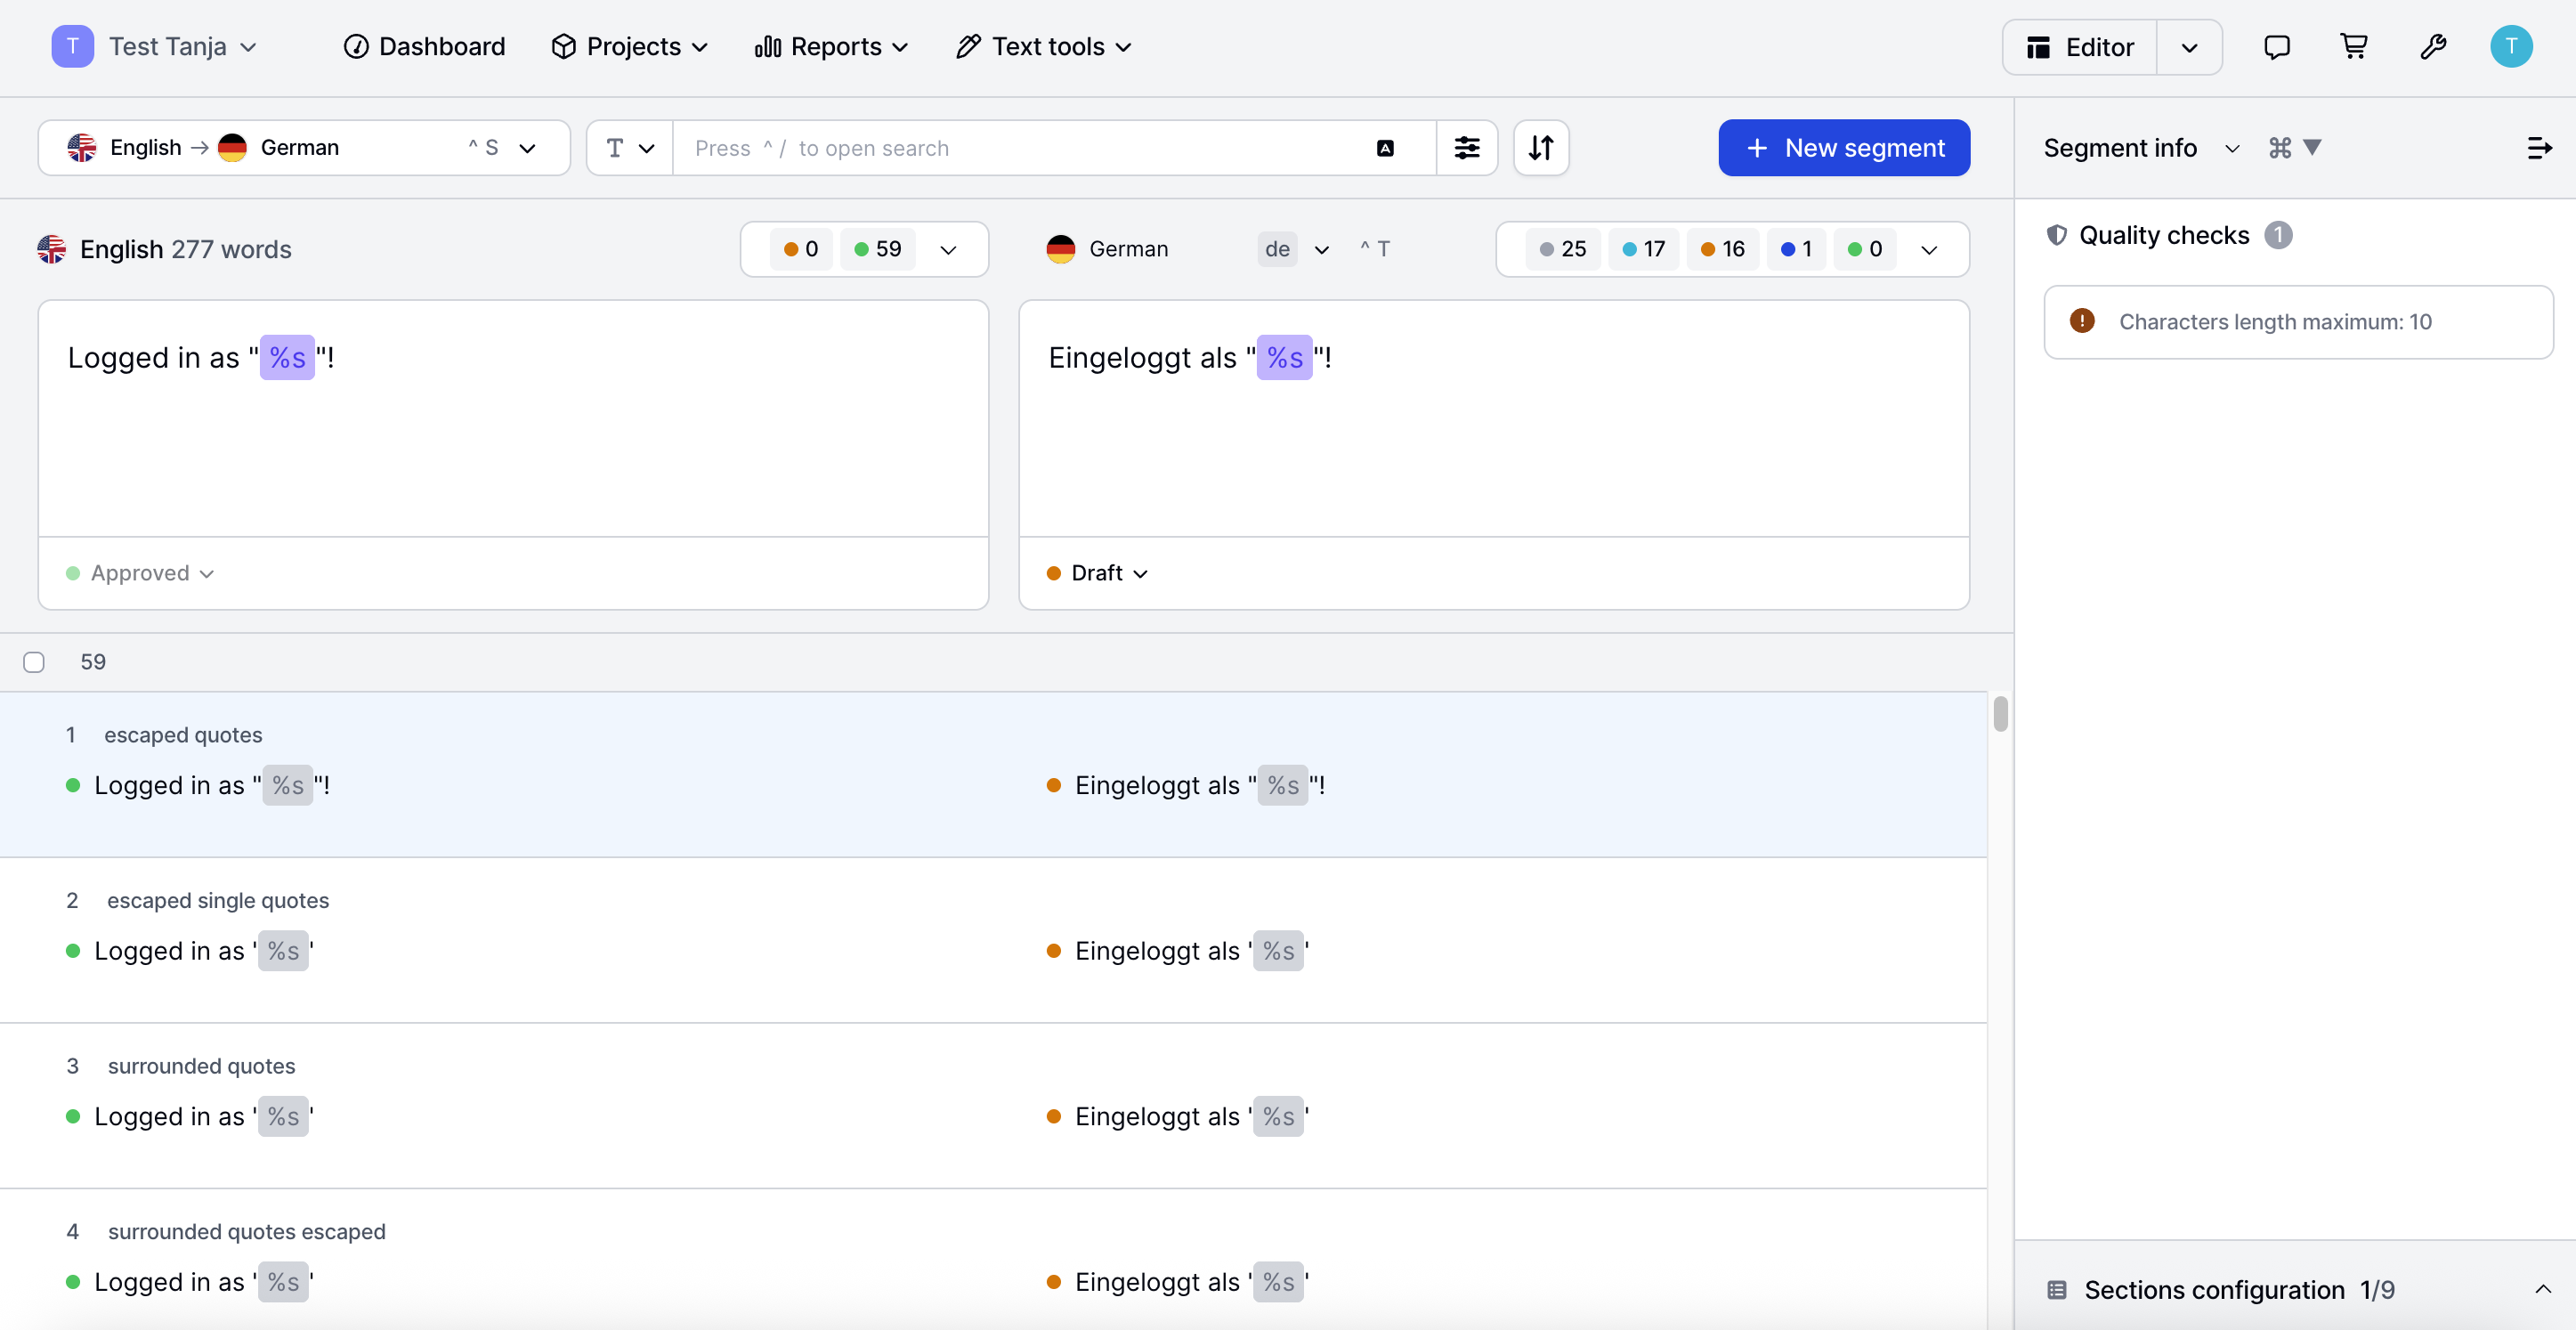Change the Approved status of English source
The width and height of the screenshot is (2576, 1330).
tap(140, 573)
